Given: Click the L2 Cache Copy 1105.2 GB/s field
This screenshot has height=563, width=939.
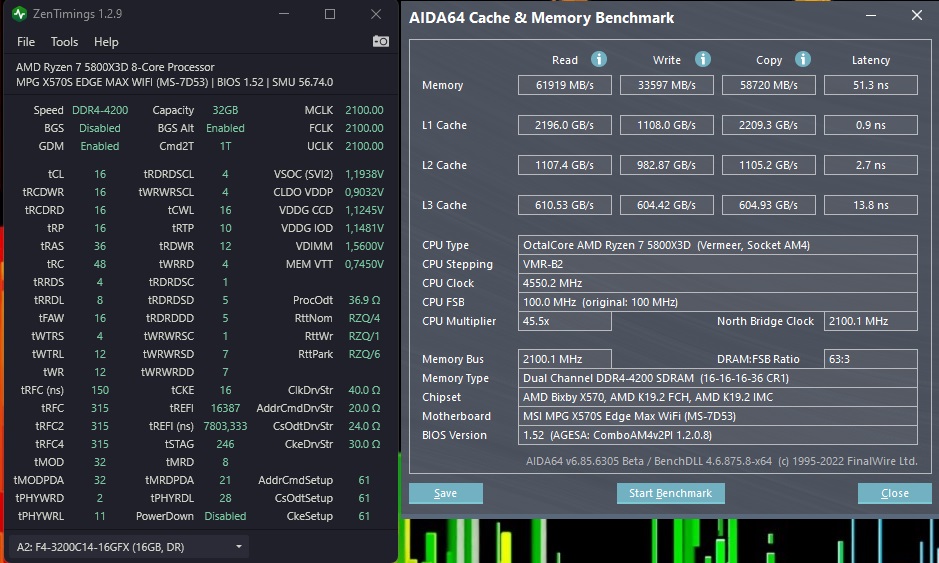Looking at the screenshot, I should pos(769,165).
